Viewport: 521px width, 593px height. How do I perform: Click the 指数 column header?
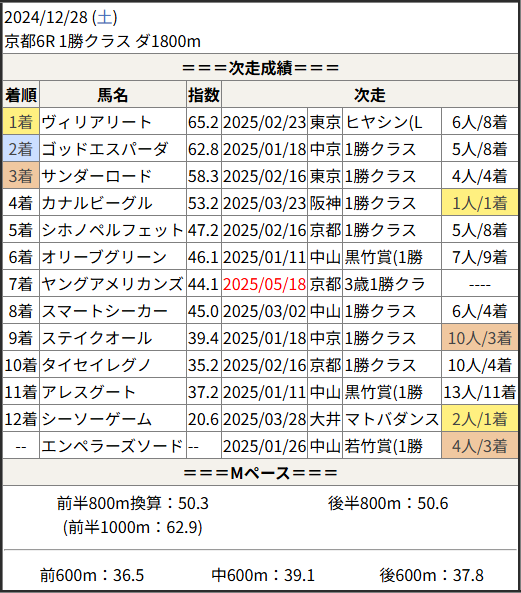coord(203,95)
